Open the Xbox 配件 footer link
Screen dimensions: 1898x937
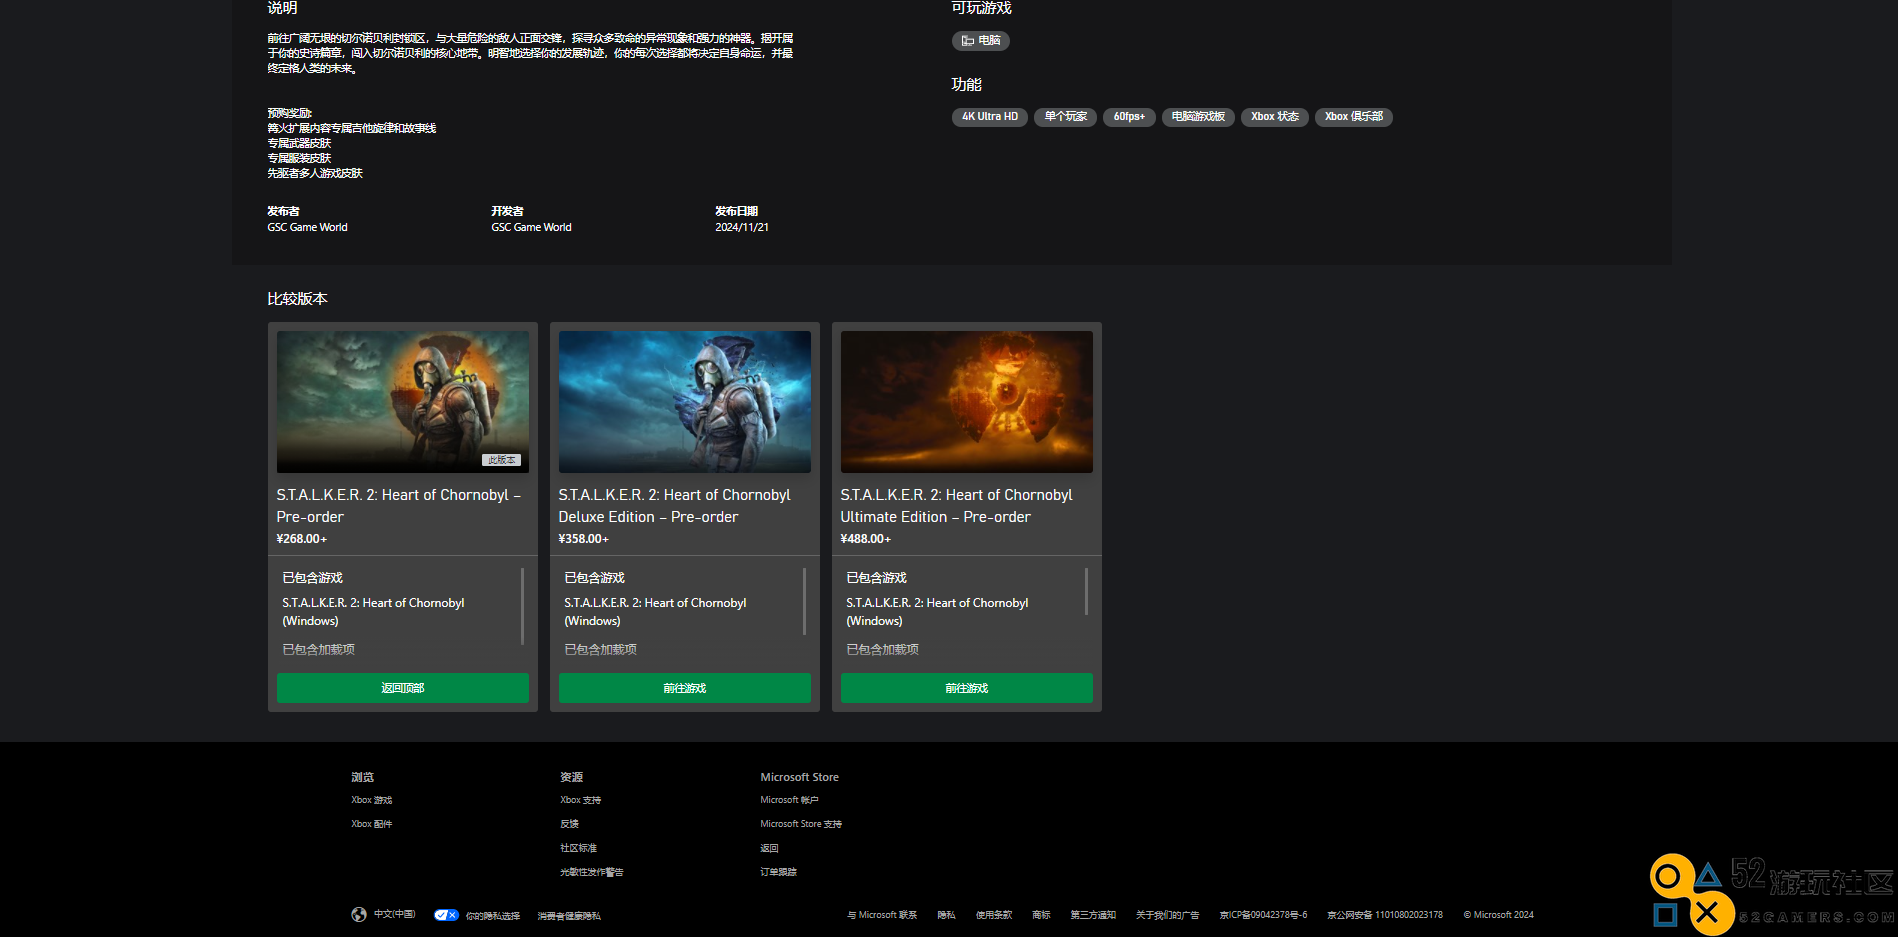(x=372, y=824)
